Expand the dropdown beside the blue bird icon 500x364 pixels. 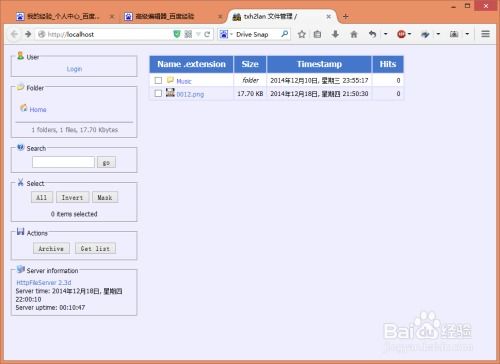click(x=438, y=34)
